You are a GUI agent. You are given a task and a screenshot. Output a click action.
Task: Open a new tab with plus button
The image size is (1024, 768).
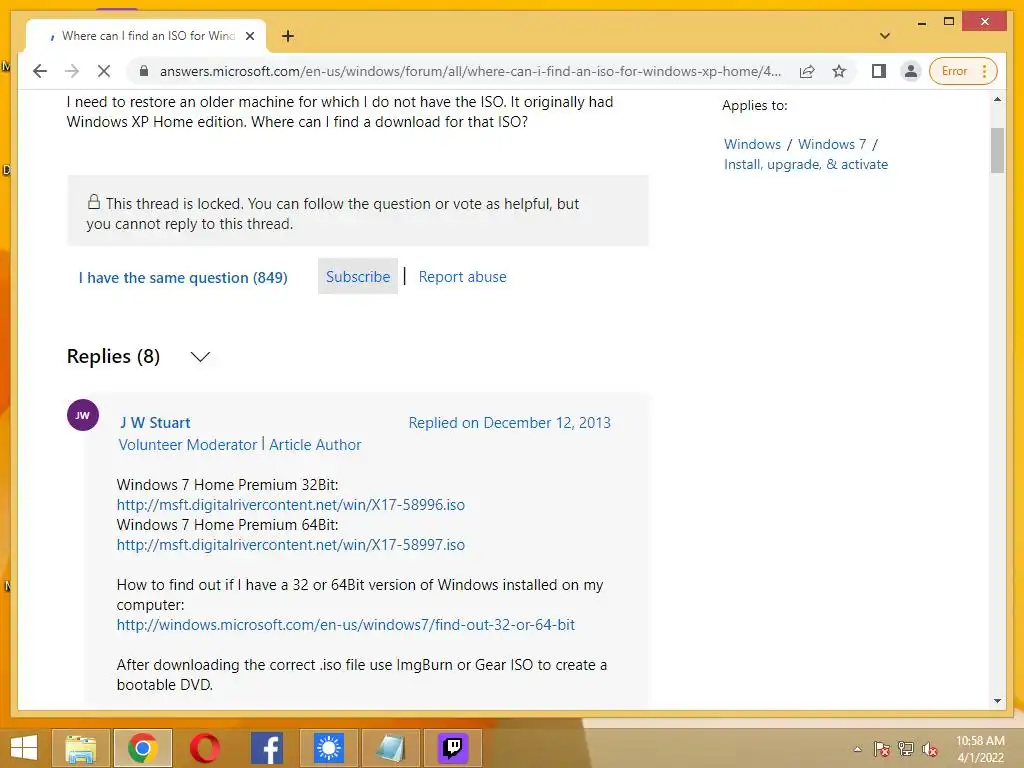[288, 36]
